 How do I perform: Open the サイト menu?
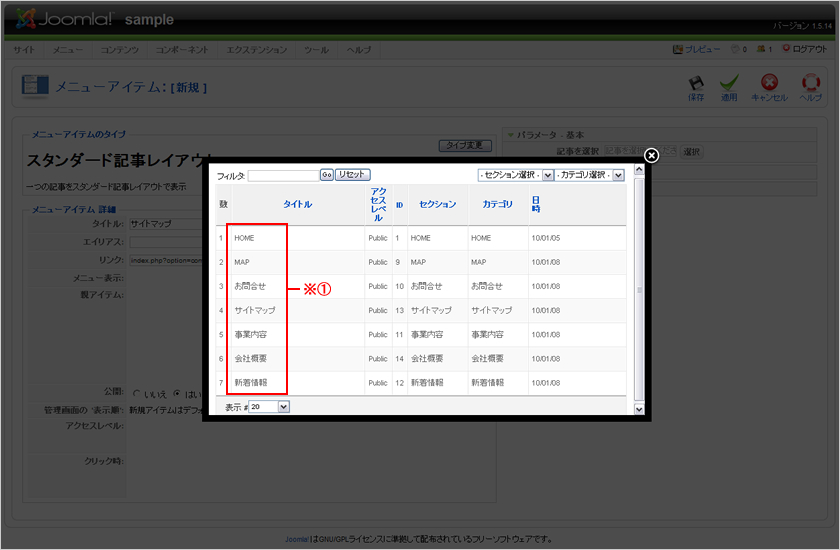point(24,50)
